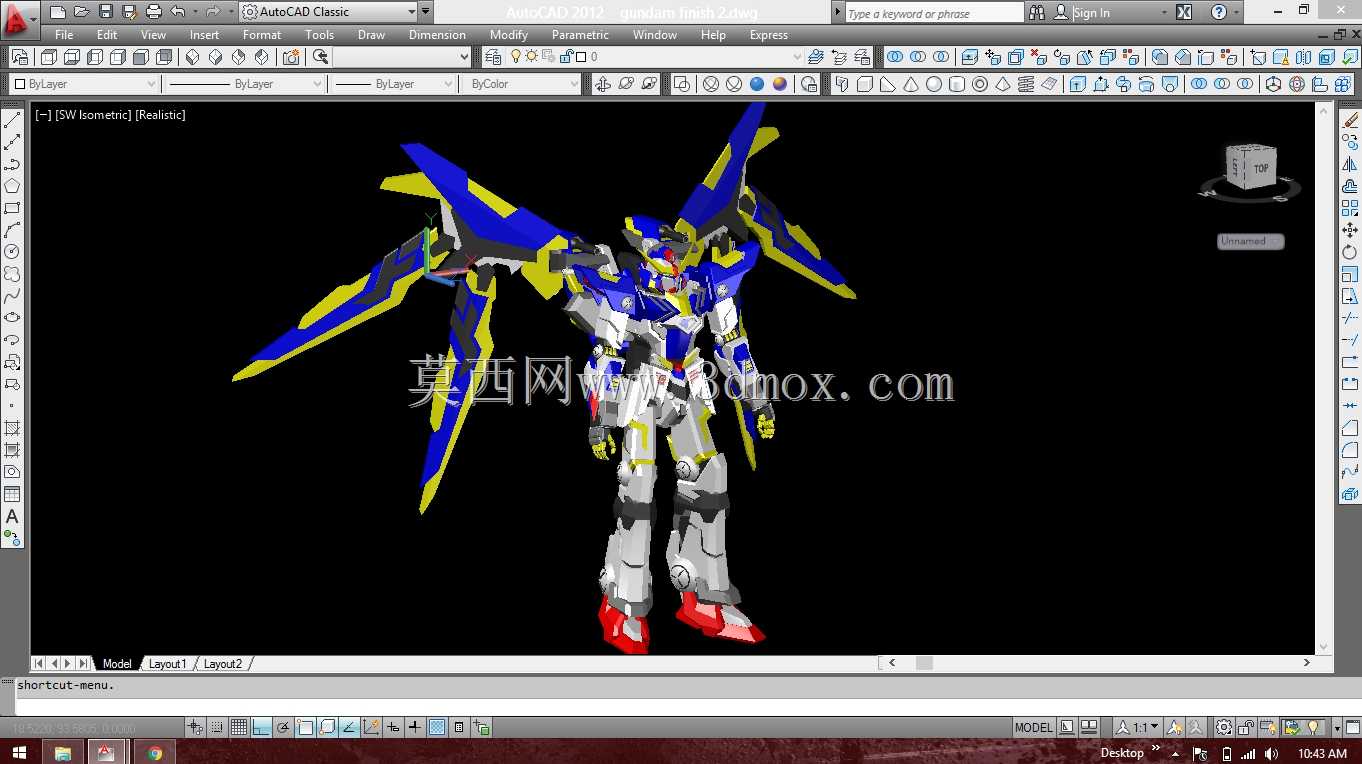
Task: Choose the Torus solid tool
Action: (980, 84)
